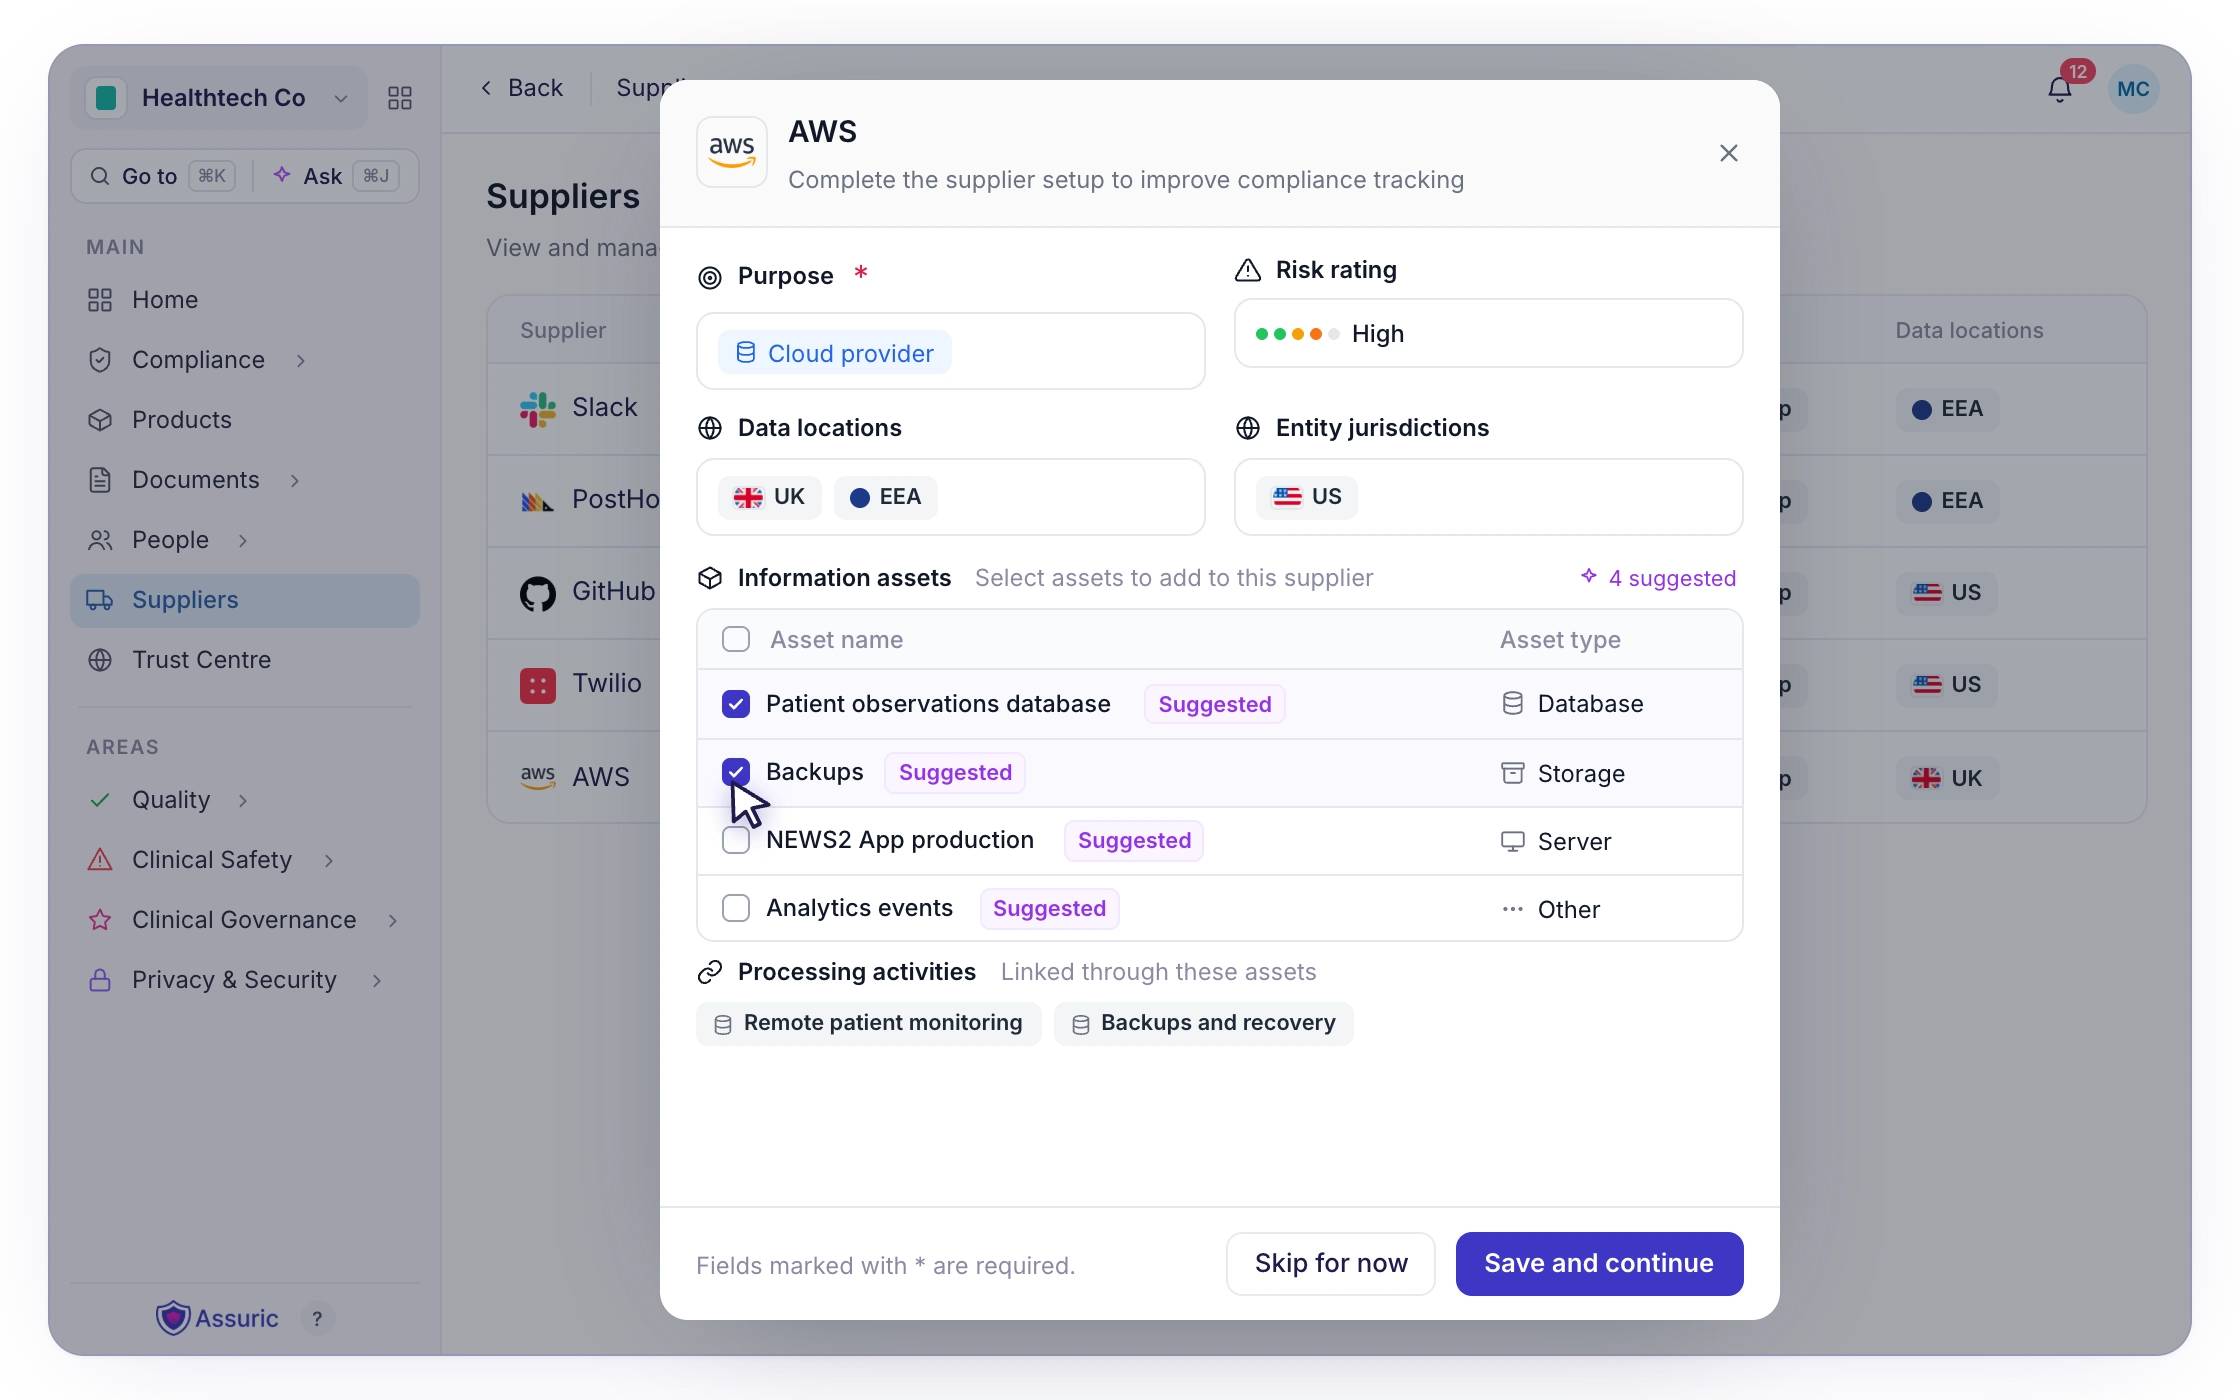The width and height of the screenshot is (2240, 1400).
Task: Click the Clinical Governance star icon
Action: click(x=100, y=920)
